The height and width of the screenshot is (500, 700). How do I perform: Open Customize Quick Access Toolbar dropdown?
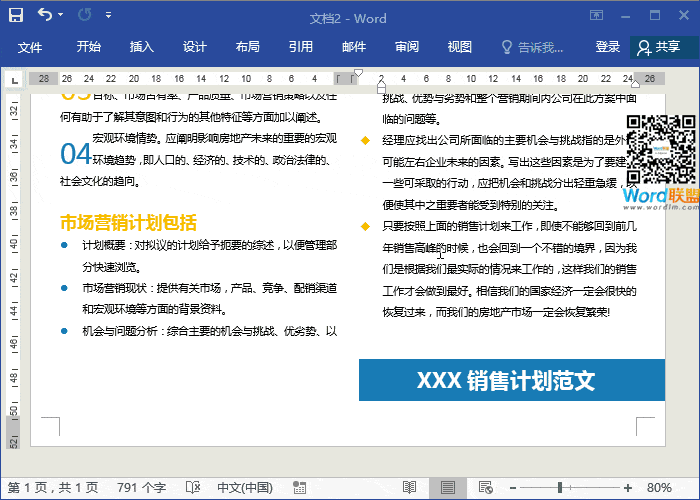pyautogui.click(x=109, y=17)
